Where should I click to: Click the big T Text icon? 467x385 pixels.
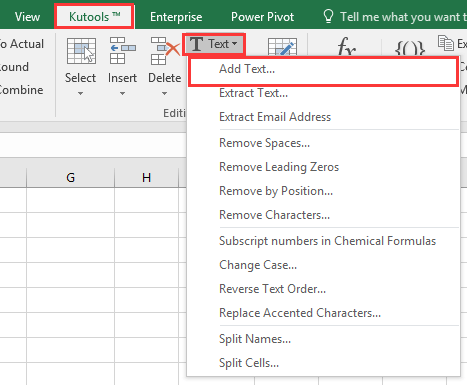(196, 44)
